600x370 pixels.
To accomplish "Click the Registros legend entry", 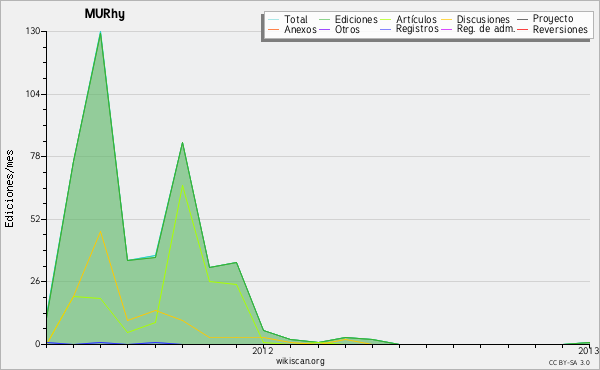I will (x=417, y=29).
